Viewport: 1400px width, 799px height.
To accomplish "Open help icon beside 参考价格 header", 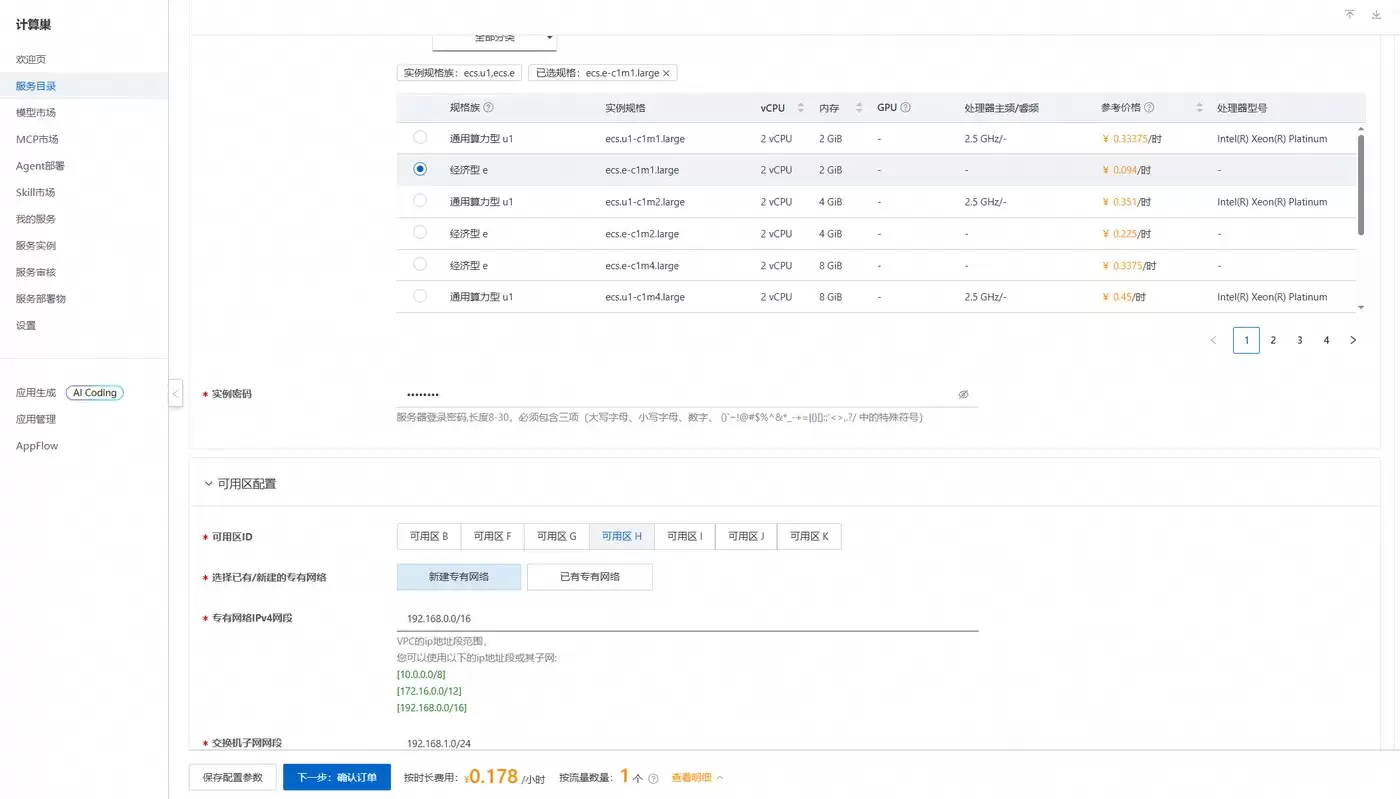I will click(x=1149, y=108).
